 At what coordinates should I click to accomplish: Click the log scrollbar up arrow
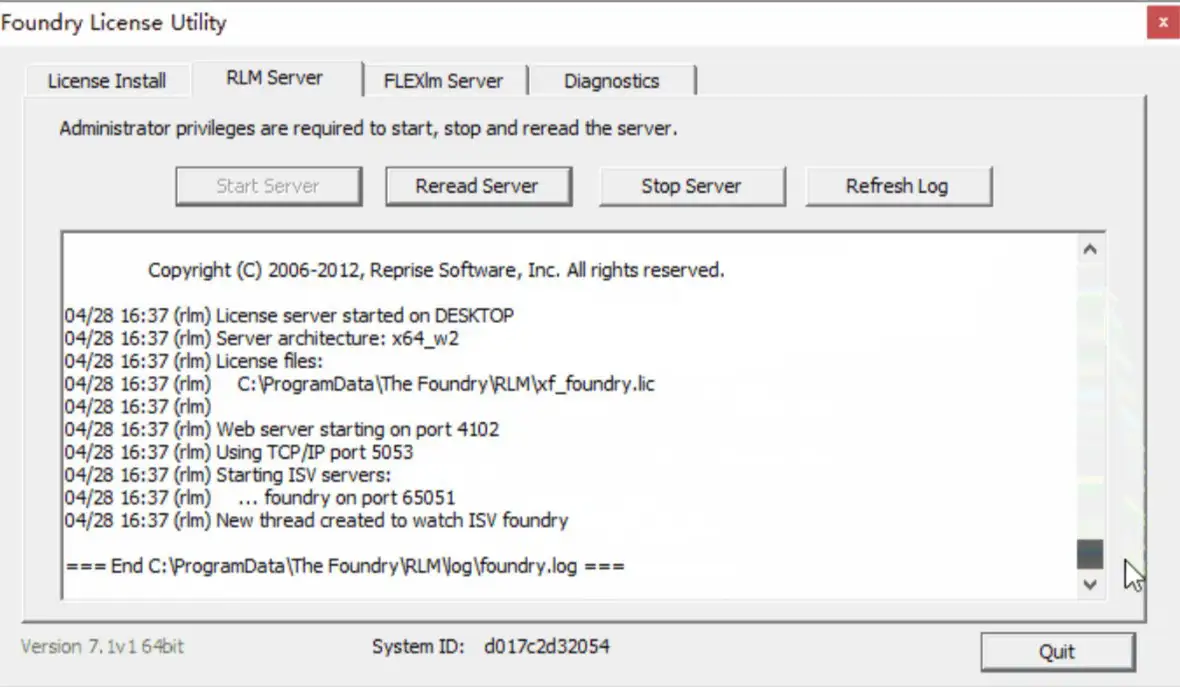pos(1090,249)
